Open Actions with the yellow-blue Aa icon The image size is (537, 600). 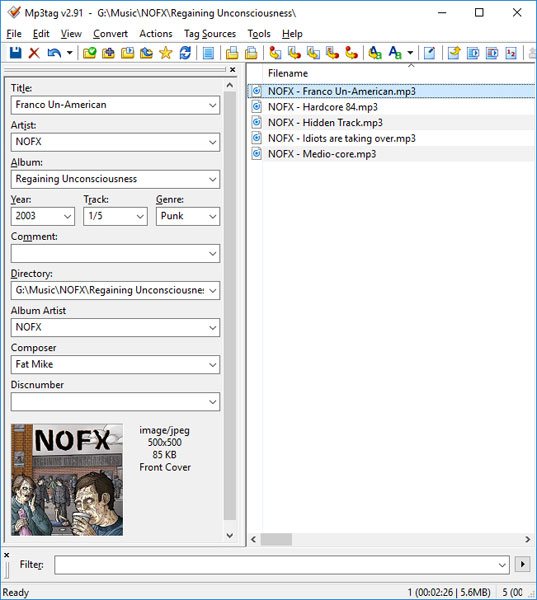tap(375, 53)
